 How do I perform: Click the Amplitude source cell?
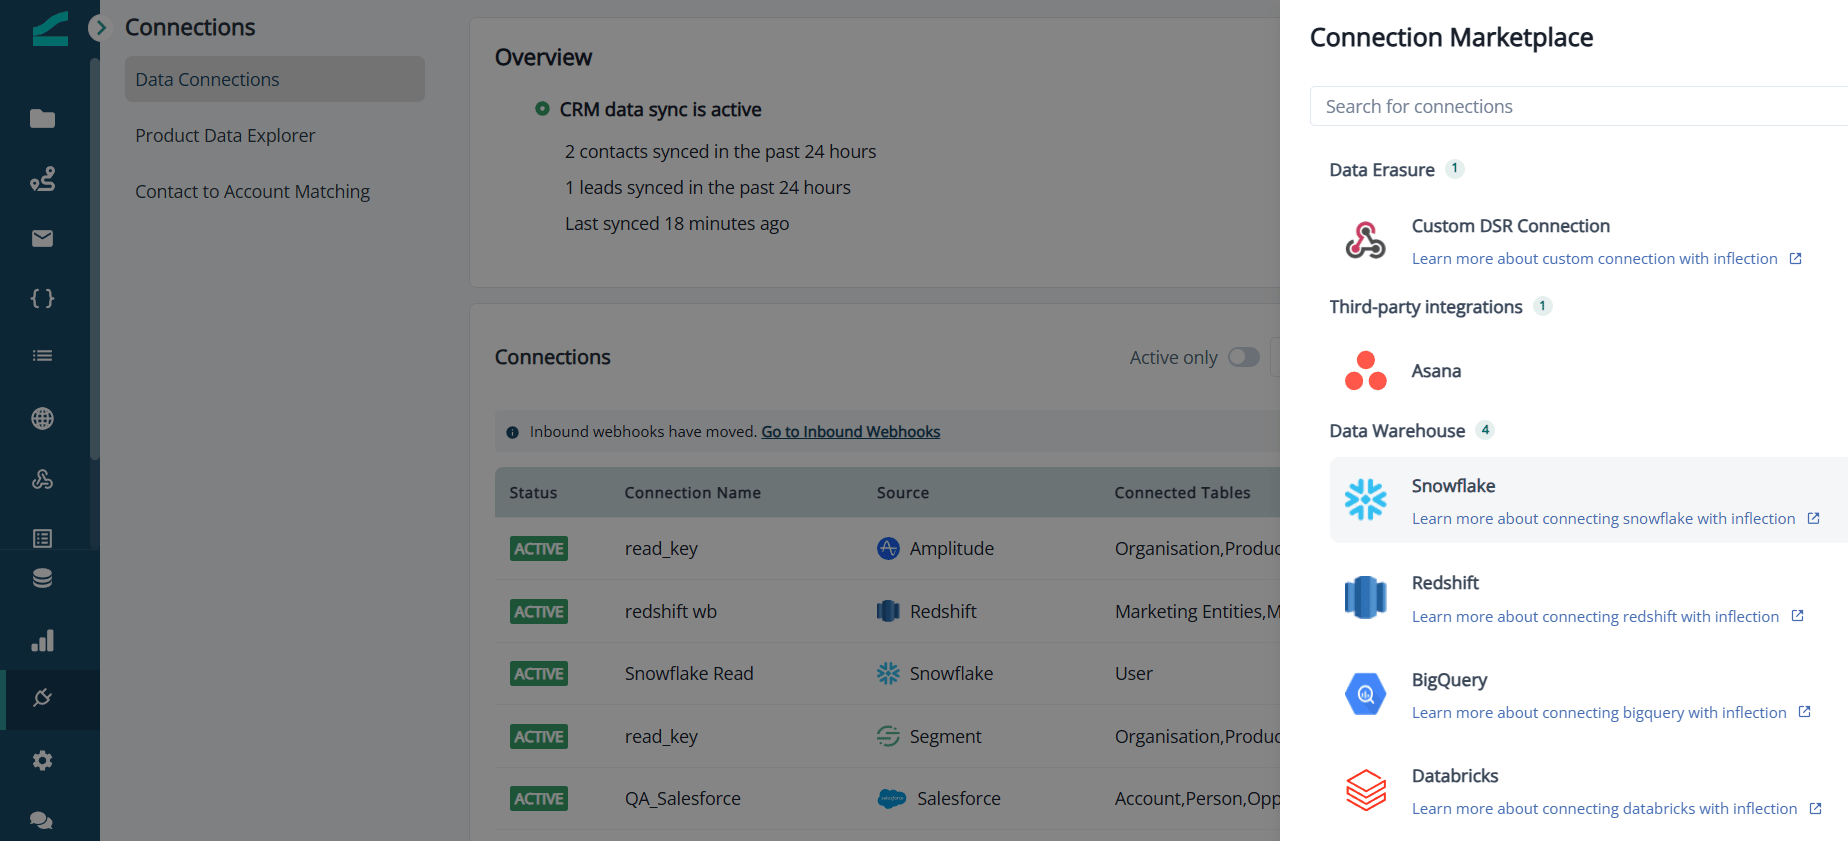935,548
